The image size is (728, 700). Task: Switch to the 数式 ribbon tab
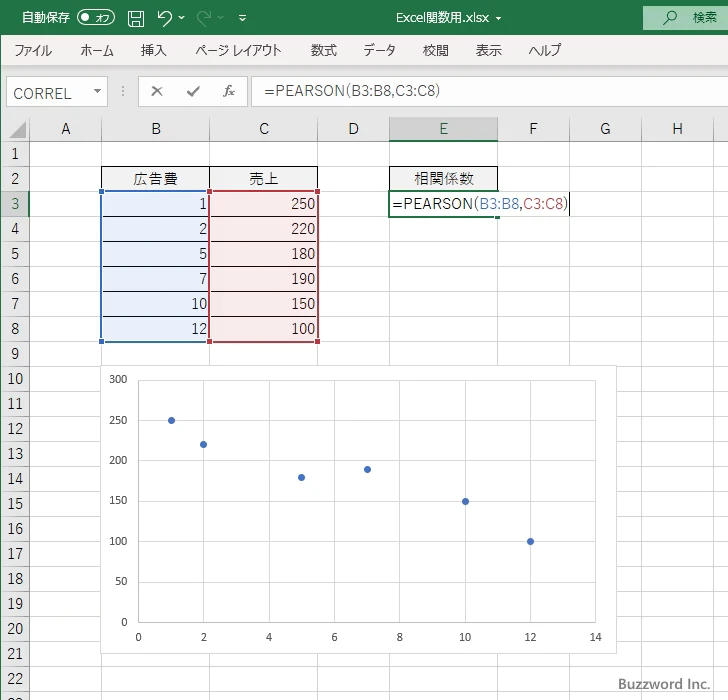[x=323, y=50]
